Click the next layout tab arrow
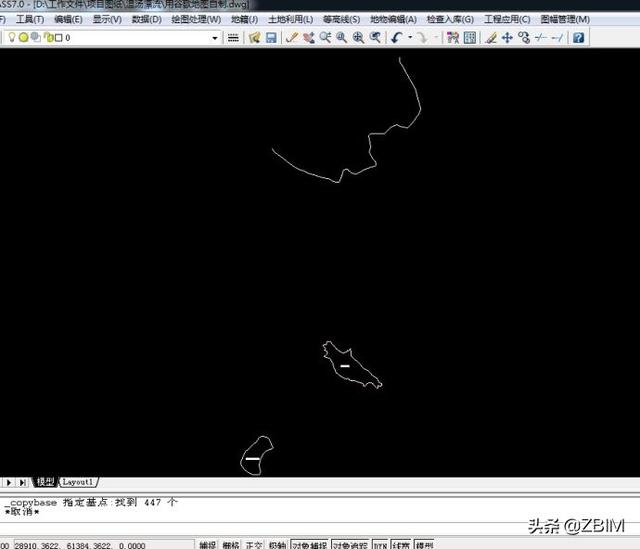 [8, 482]
